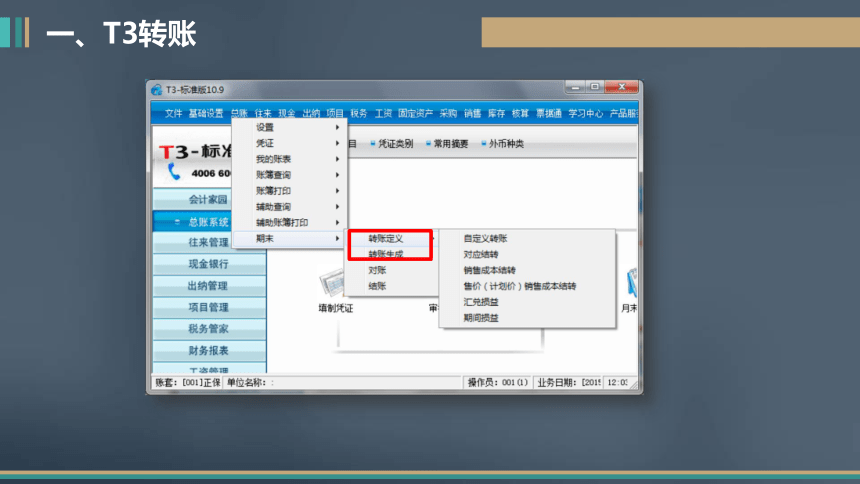This screenshot has height=484, width=860.
Task: Open the 出纳 menu
Action: [x=311, y=113]
